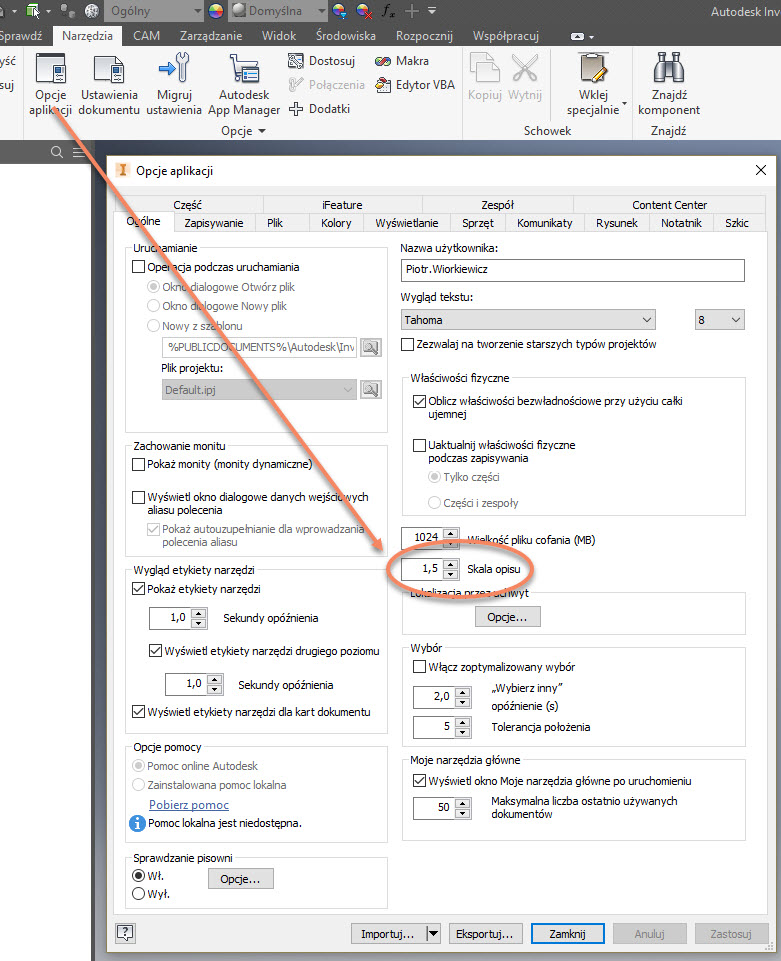Viewport: 781px width, 961px height.
Task: Open Dodatki add-ins manager
Action: (296, 109)
